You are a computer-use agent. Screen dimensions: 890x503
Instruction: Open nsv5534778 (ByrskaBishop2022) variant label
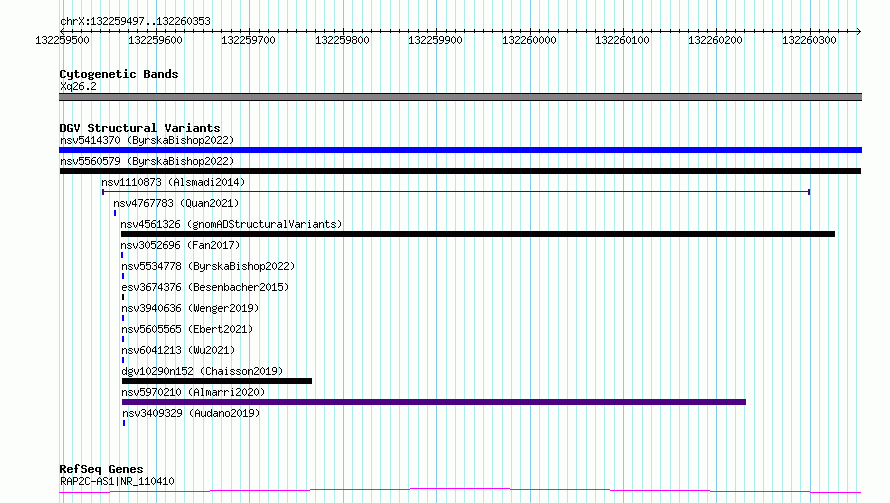208,266
